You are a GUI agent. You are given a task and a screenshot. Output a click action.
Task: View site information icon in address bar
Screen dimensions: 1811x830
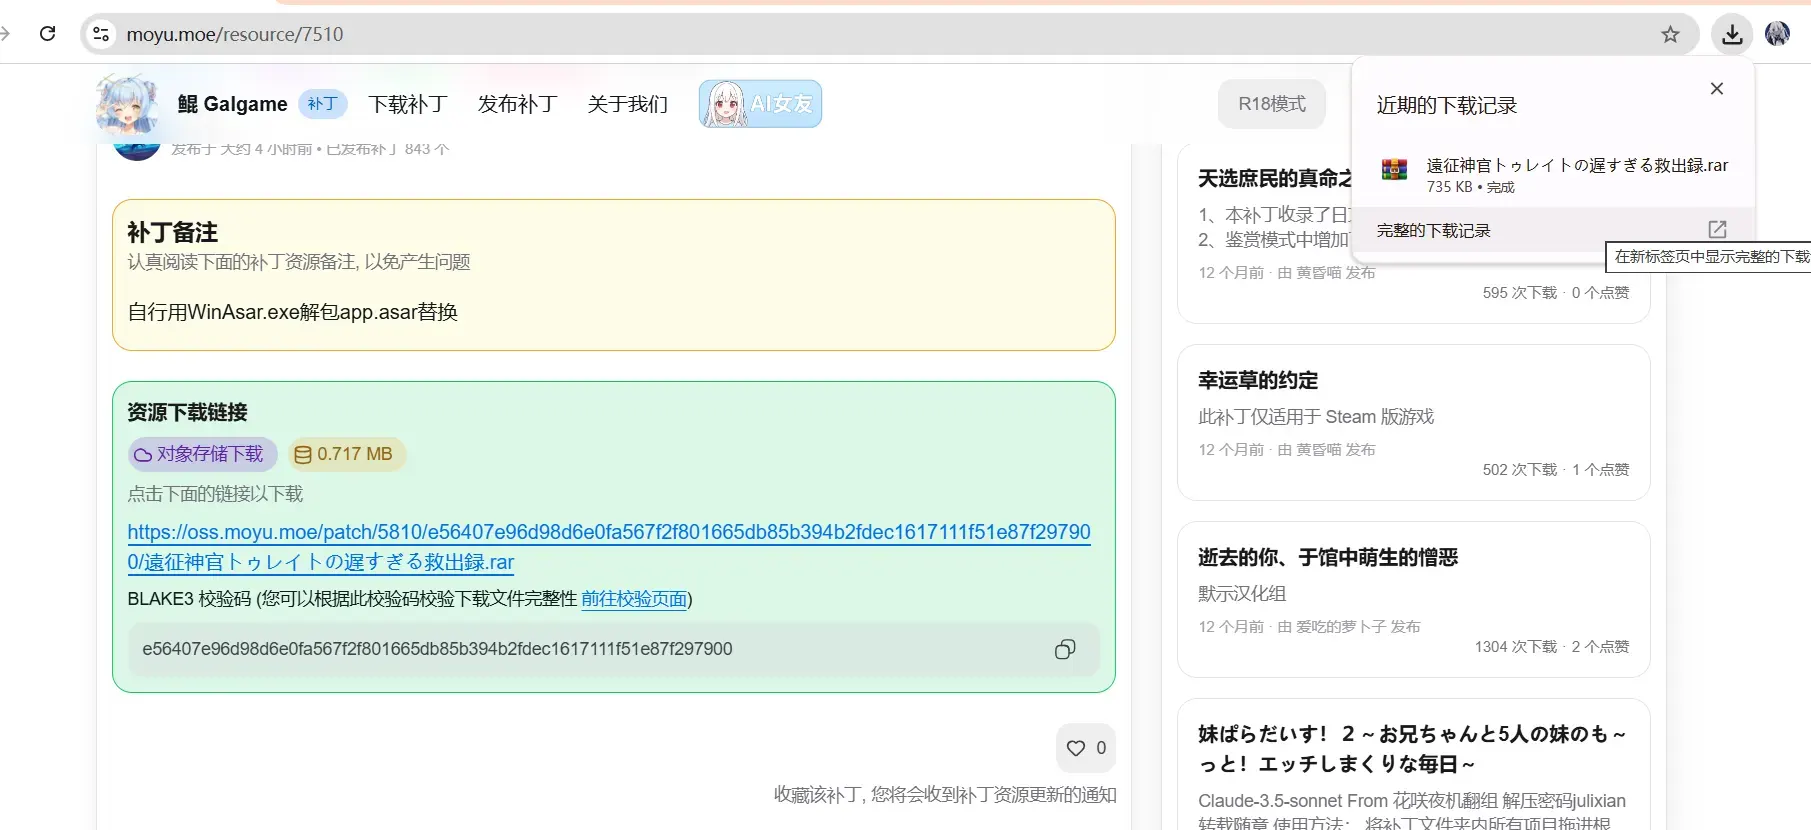[x=101, y=35]
